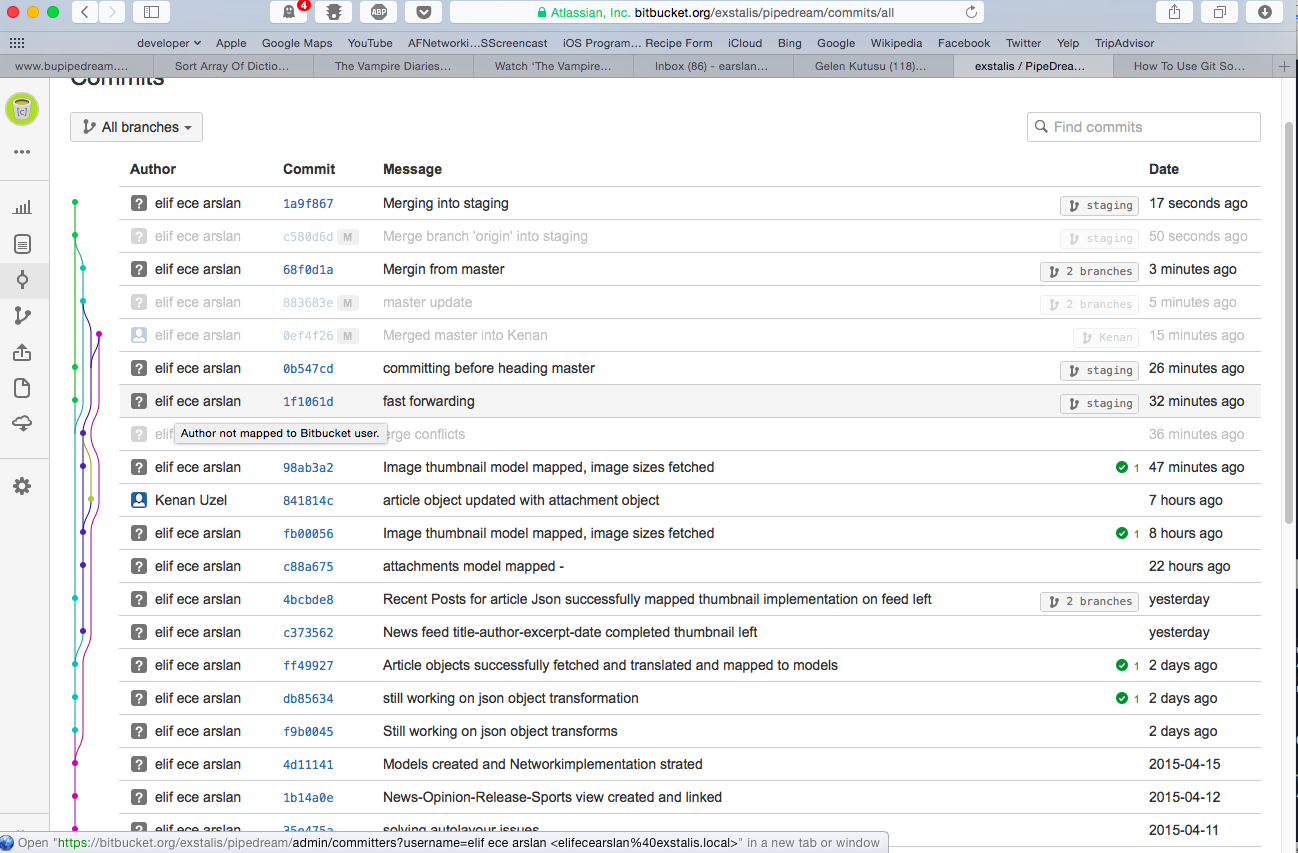Click the Safari Share toolbar icon
The height and width of the screenshot is (853, 1298).
(1174, 12)
